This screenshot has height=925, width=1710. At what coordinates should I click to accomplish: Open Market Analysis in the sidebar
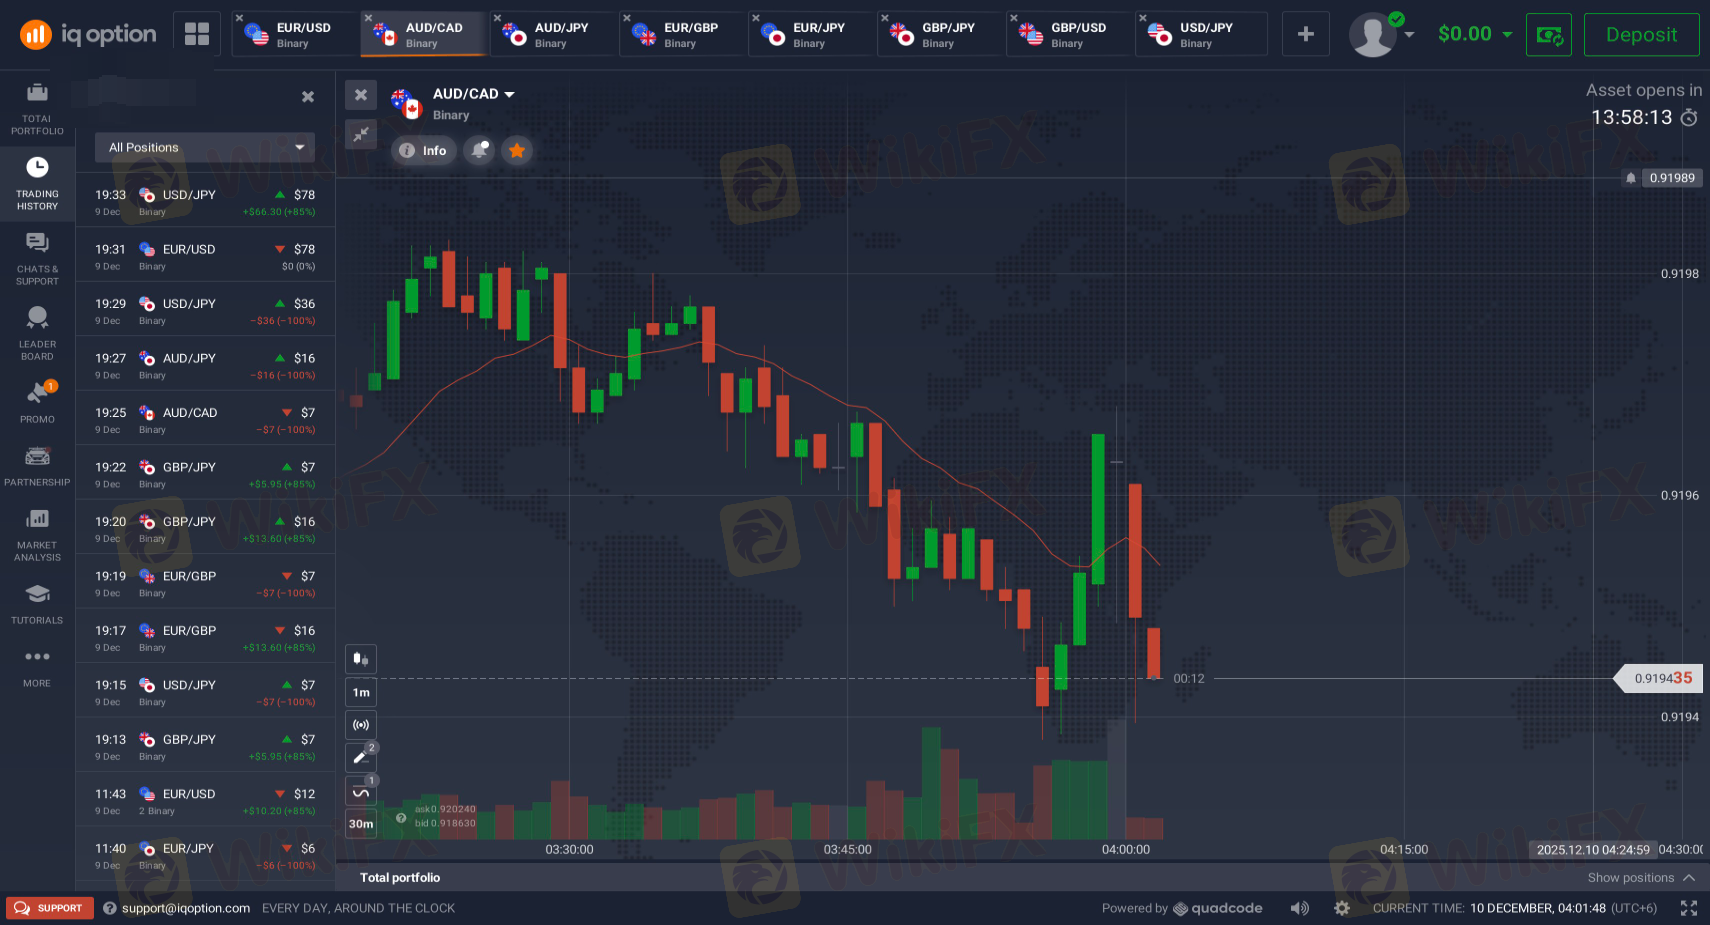click(37, 534)
